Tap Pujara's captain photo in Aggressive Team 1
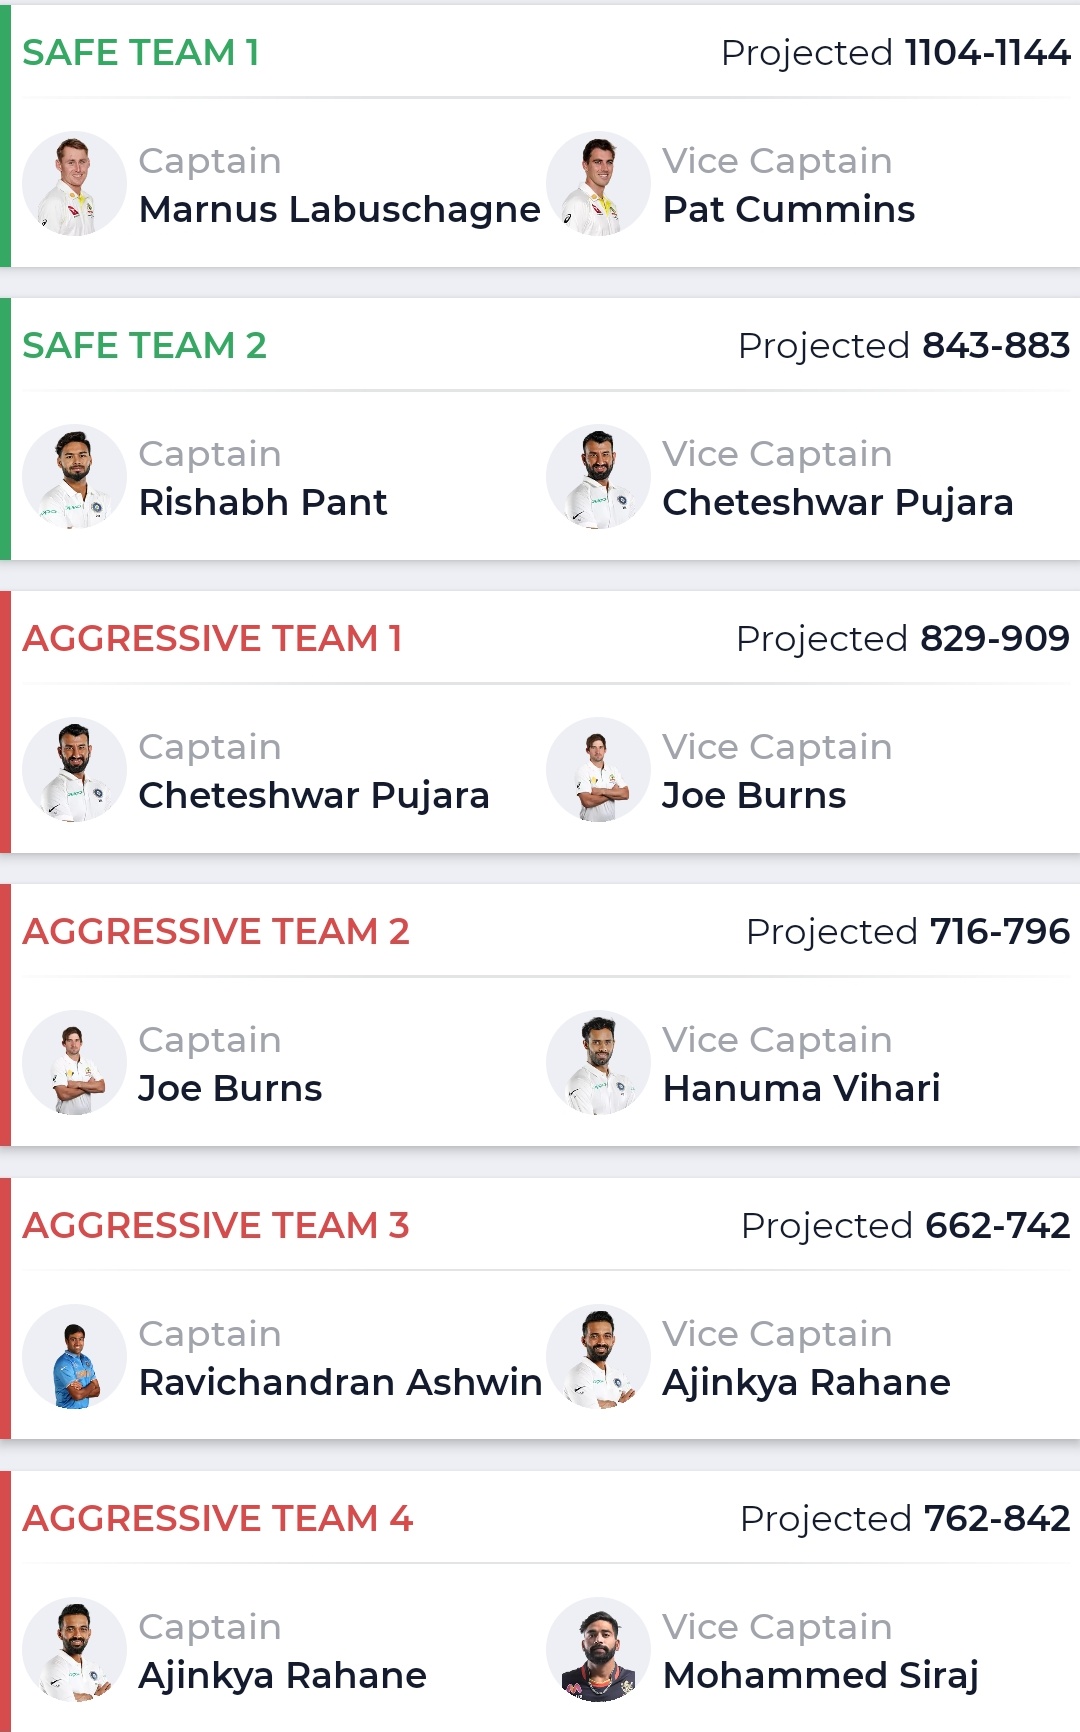The image size is (1080, 1732). 75,770
